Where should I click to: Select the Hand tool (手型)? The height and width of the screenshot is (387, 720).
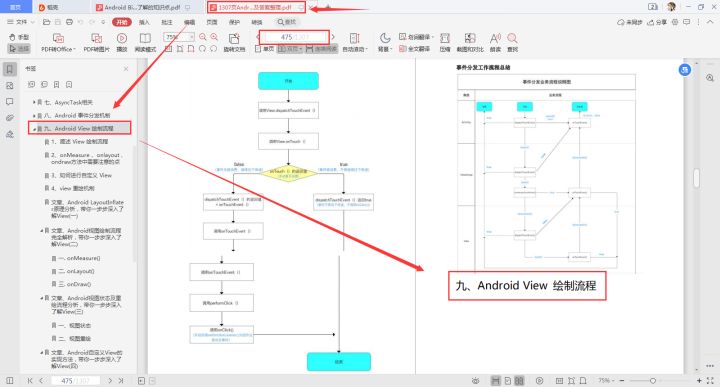[x=19, y=37]
